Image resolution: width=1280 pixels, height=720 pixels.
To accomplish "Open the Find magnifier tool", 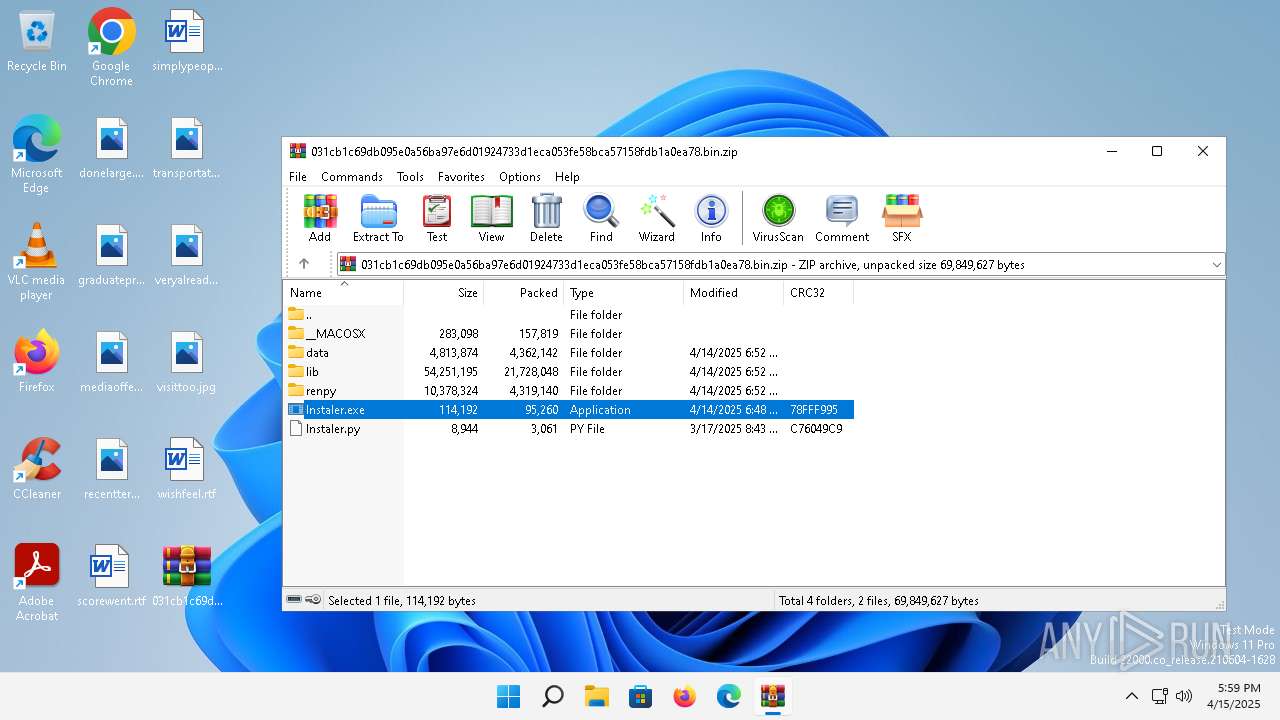I will coord(601,218).
